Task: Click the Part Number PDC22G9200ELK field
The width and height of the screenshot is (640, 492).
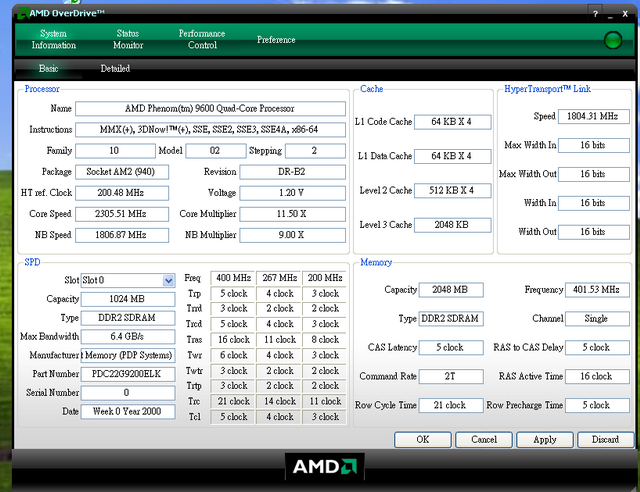Action: [128, 374]
